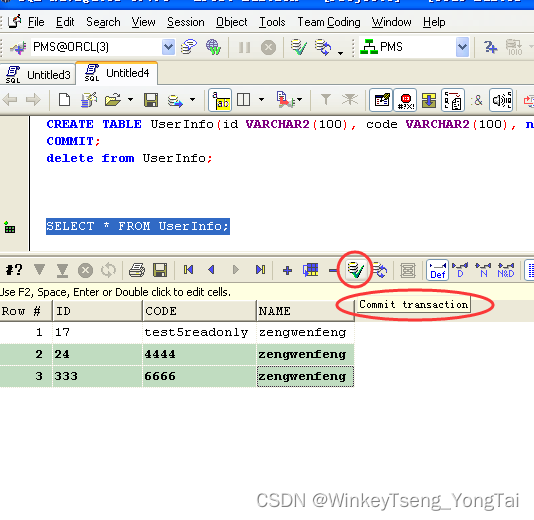Switch to the Untitled3 SQL tab
The width and height of the screenshot is (534, 520).
coord(38,74)
